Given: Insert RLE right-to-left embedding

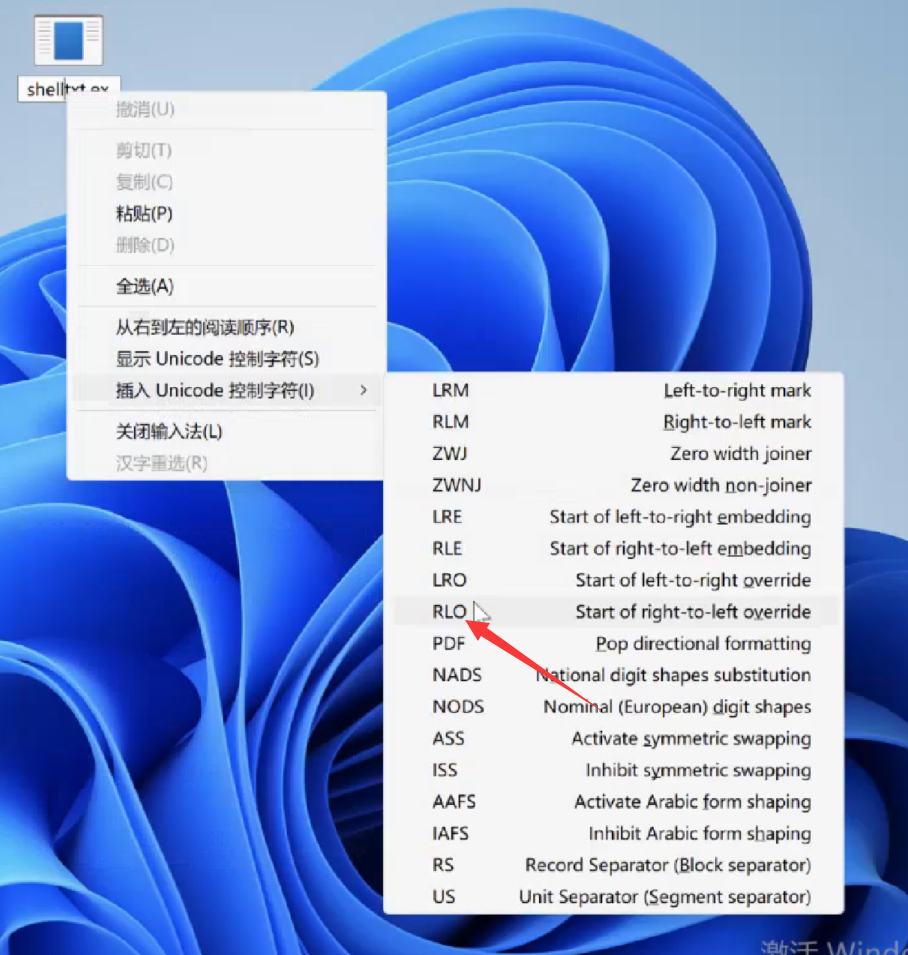Looking at the screenshot, I should click(615, 549).
